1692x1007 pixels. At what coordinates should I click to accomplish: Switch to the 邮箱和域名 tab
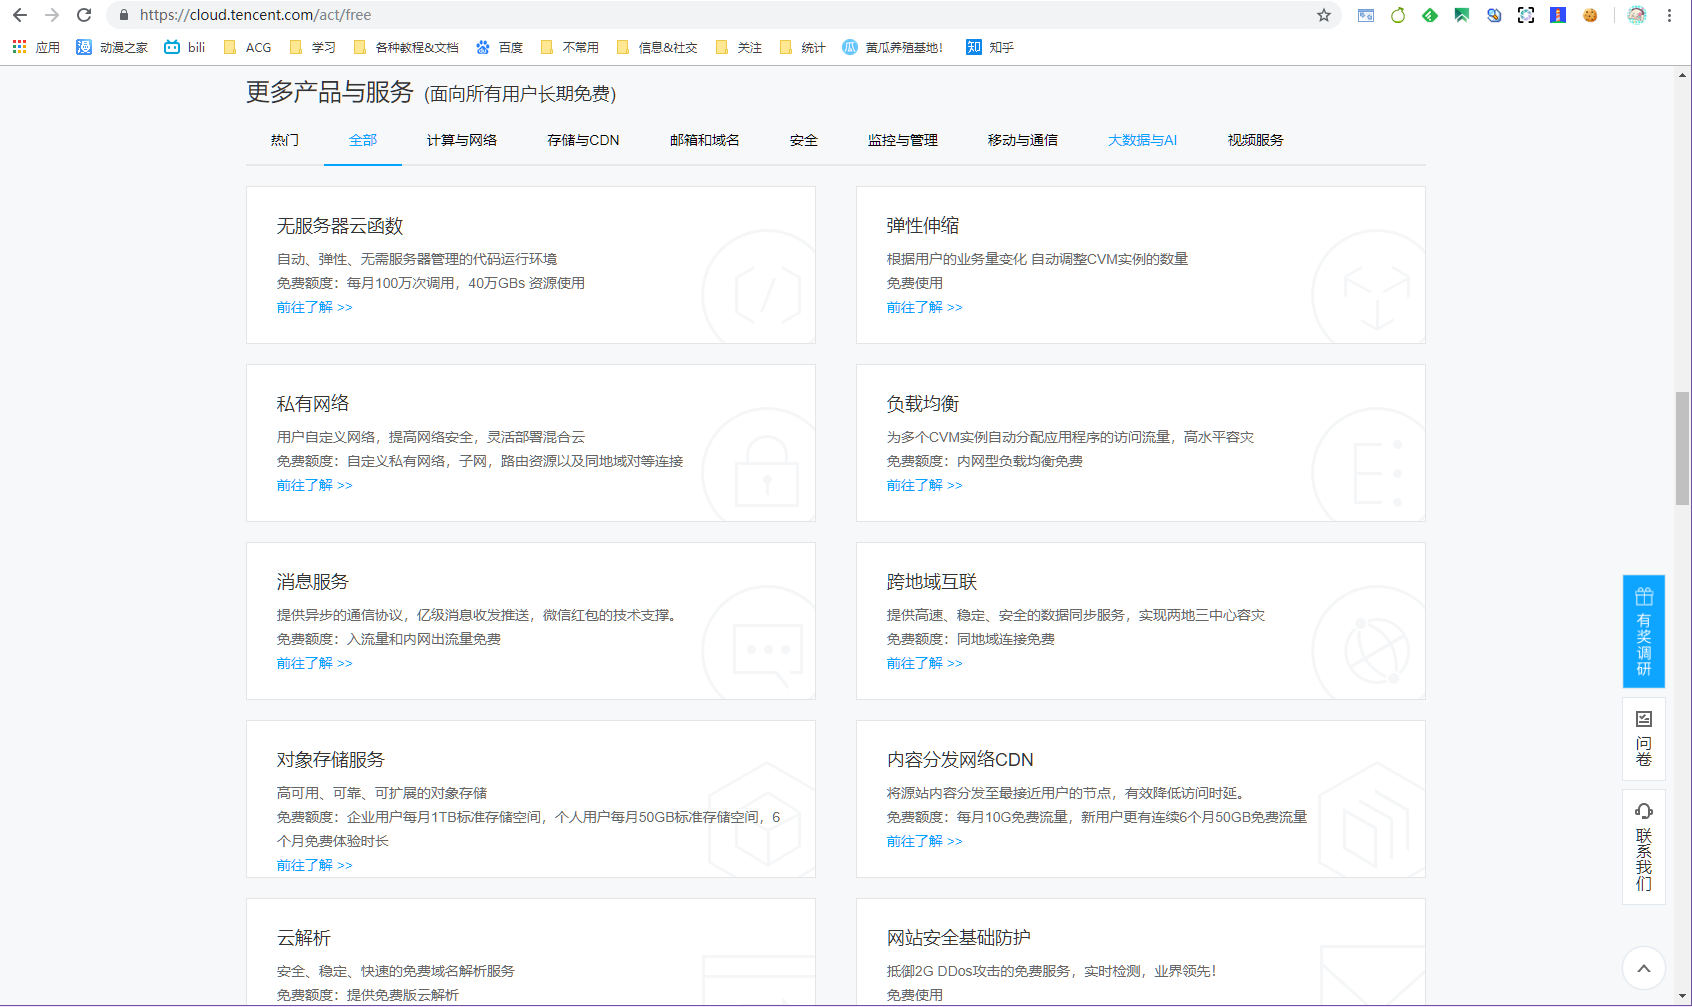point(705,140)
